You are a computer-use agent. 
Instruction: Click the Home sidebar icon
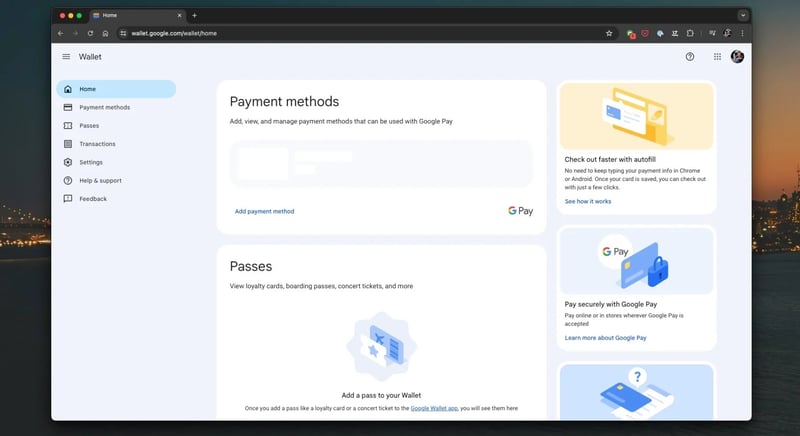pyautogui.click(x=68, y=89)
